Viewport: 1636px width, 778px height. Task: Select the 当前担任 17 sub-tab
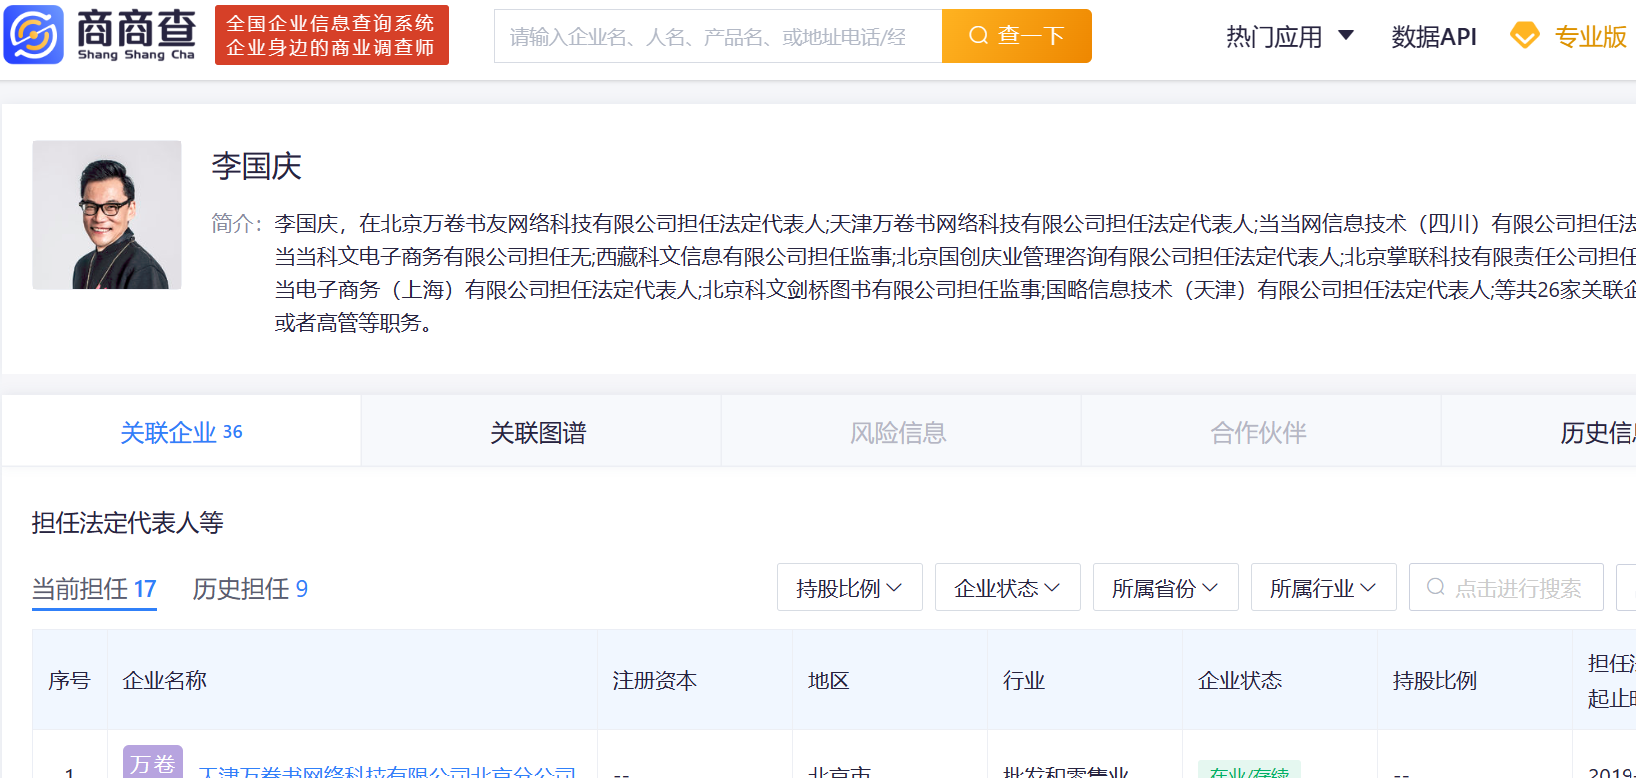pyautogui.click(x=94, y=589)
